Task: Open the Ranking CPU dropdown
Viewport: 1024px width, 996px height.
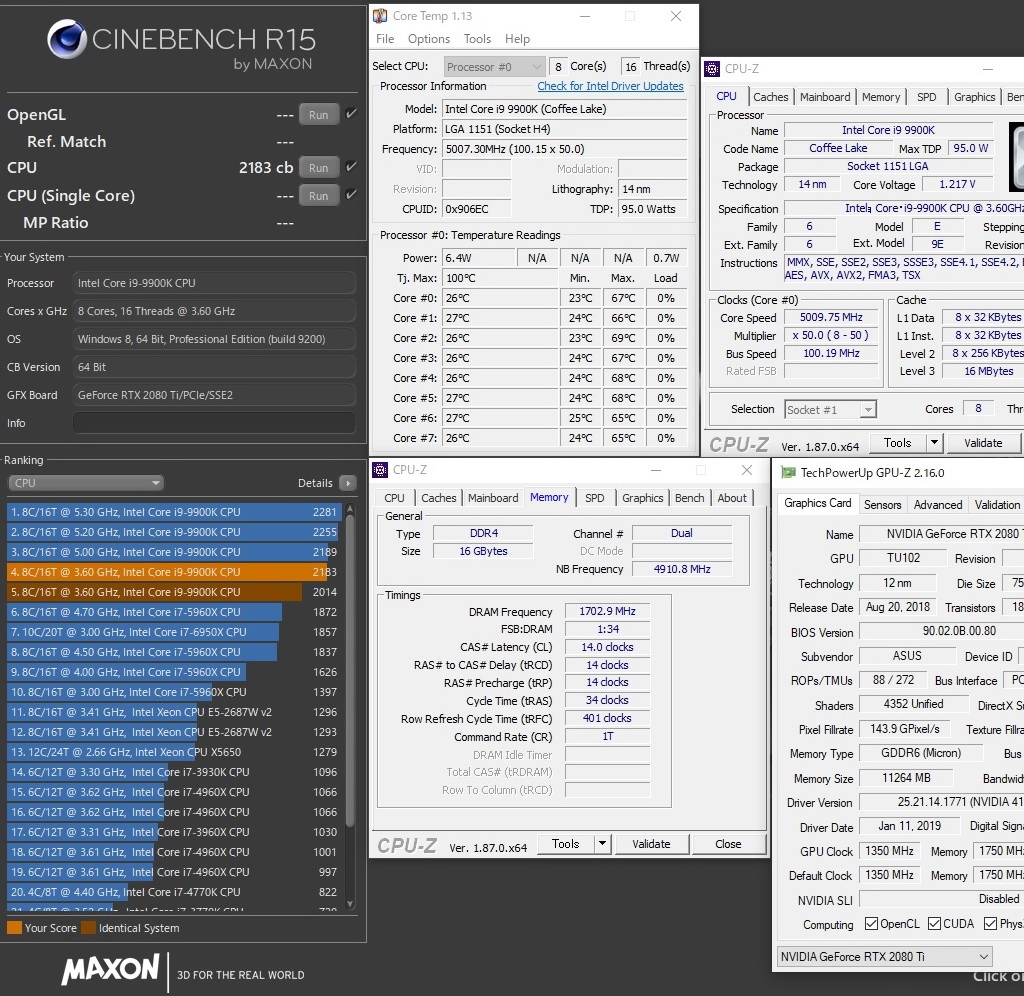Action: click(86, 483)
